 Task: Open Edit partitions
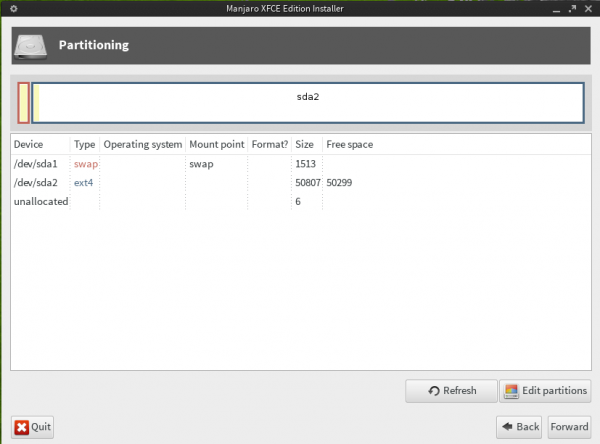coord(545,391)
